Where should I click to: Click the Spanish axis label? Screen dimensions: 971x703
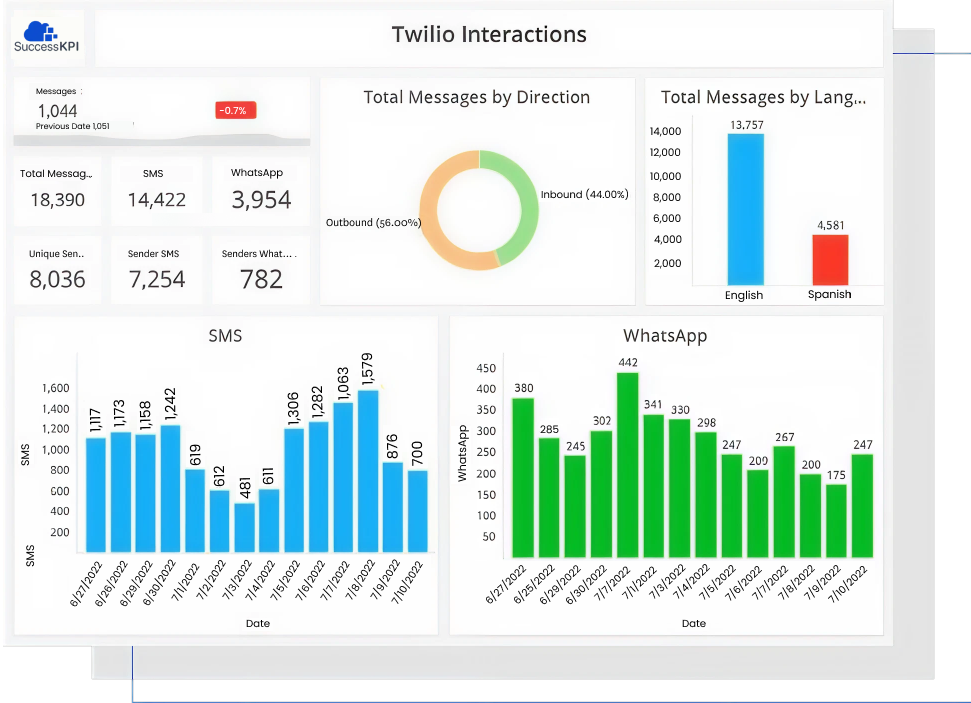coord(829,294)
